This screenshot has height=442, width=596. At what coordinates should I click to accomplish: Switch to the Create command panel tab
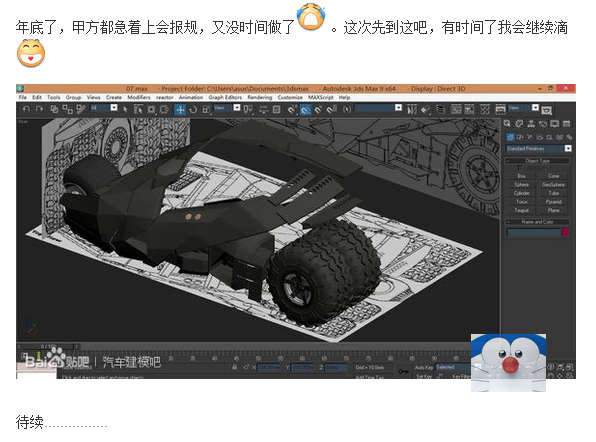coord(507,124)
